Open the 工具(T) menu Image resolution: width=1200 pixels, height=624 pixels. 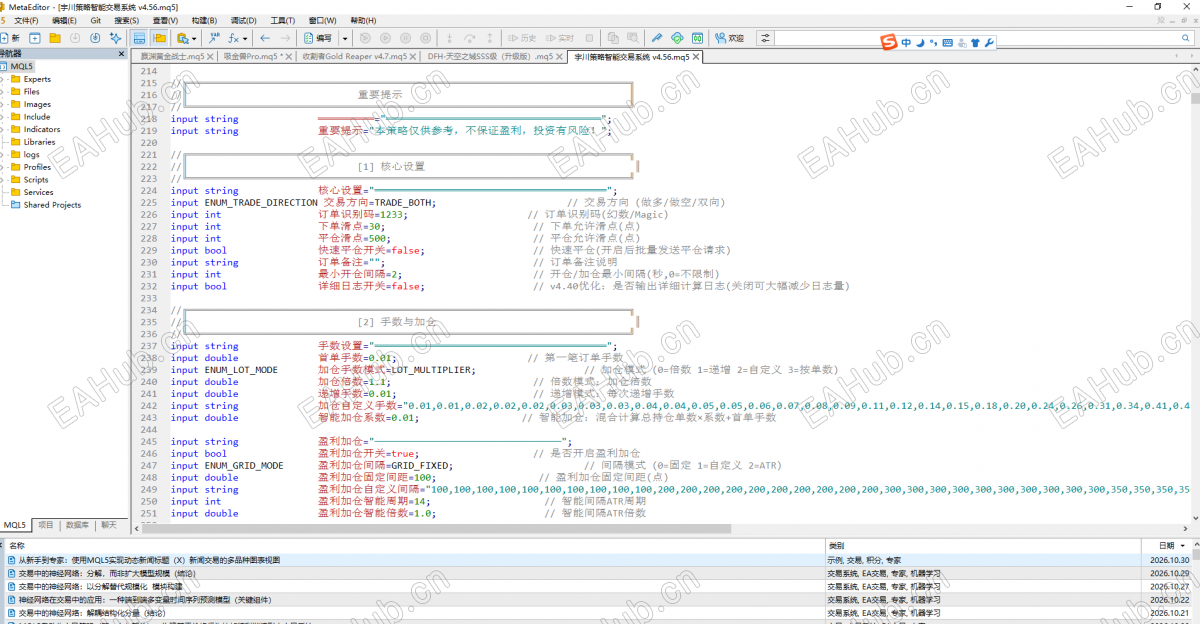coord(283,20)
